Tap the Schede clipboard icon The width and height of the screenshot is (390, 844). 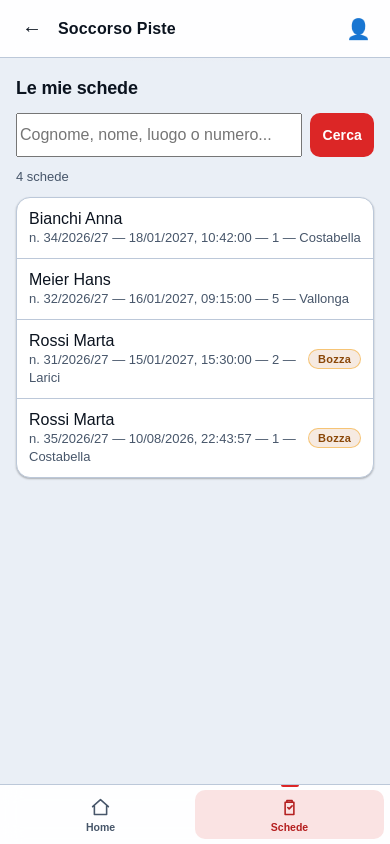pyautogui.click(x=289, y=807)
